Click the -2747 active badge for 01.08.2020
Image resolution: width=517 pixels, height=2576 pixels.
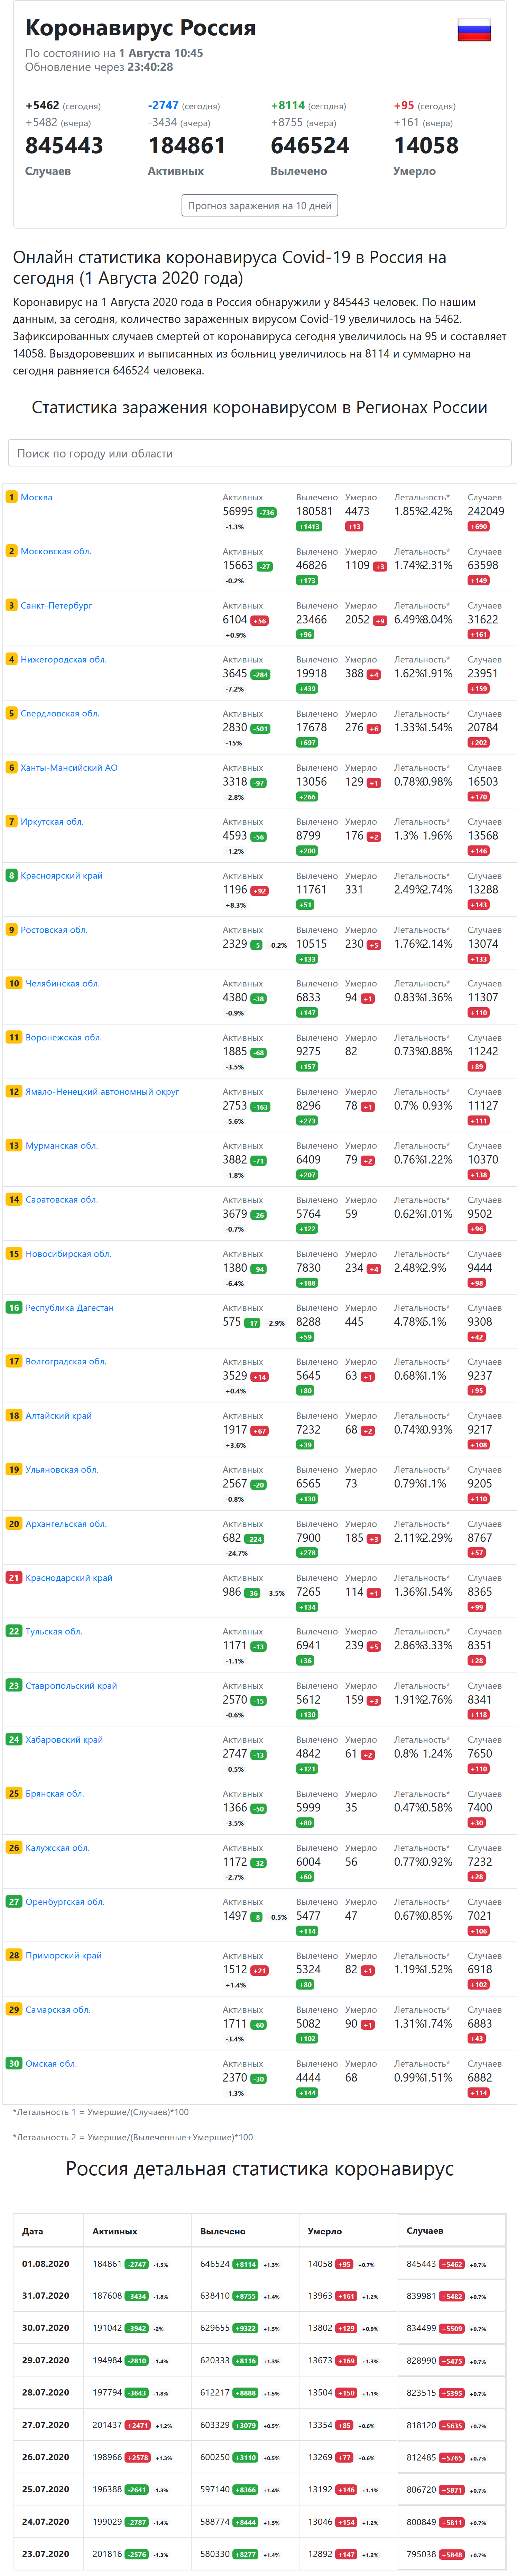click(x=136, y=2264)
